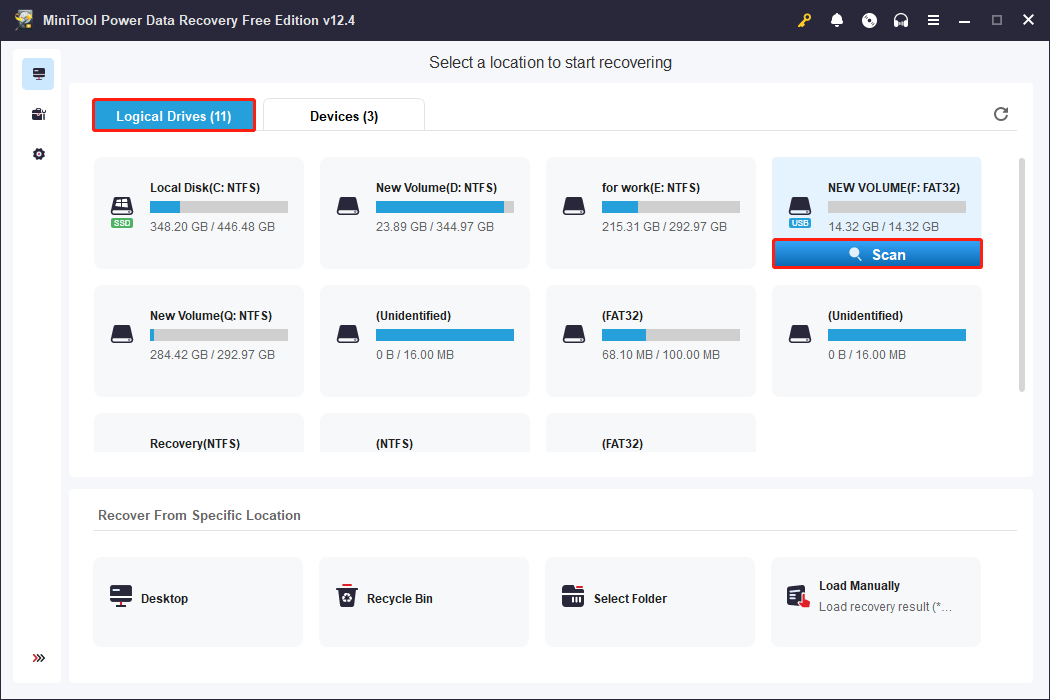Click Load Manually recovery result option
Image resolution: width=1050 pixels, height=700 pixels.
875,597
